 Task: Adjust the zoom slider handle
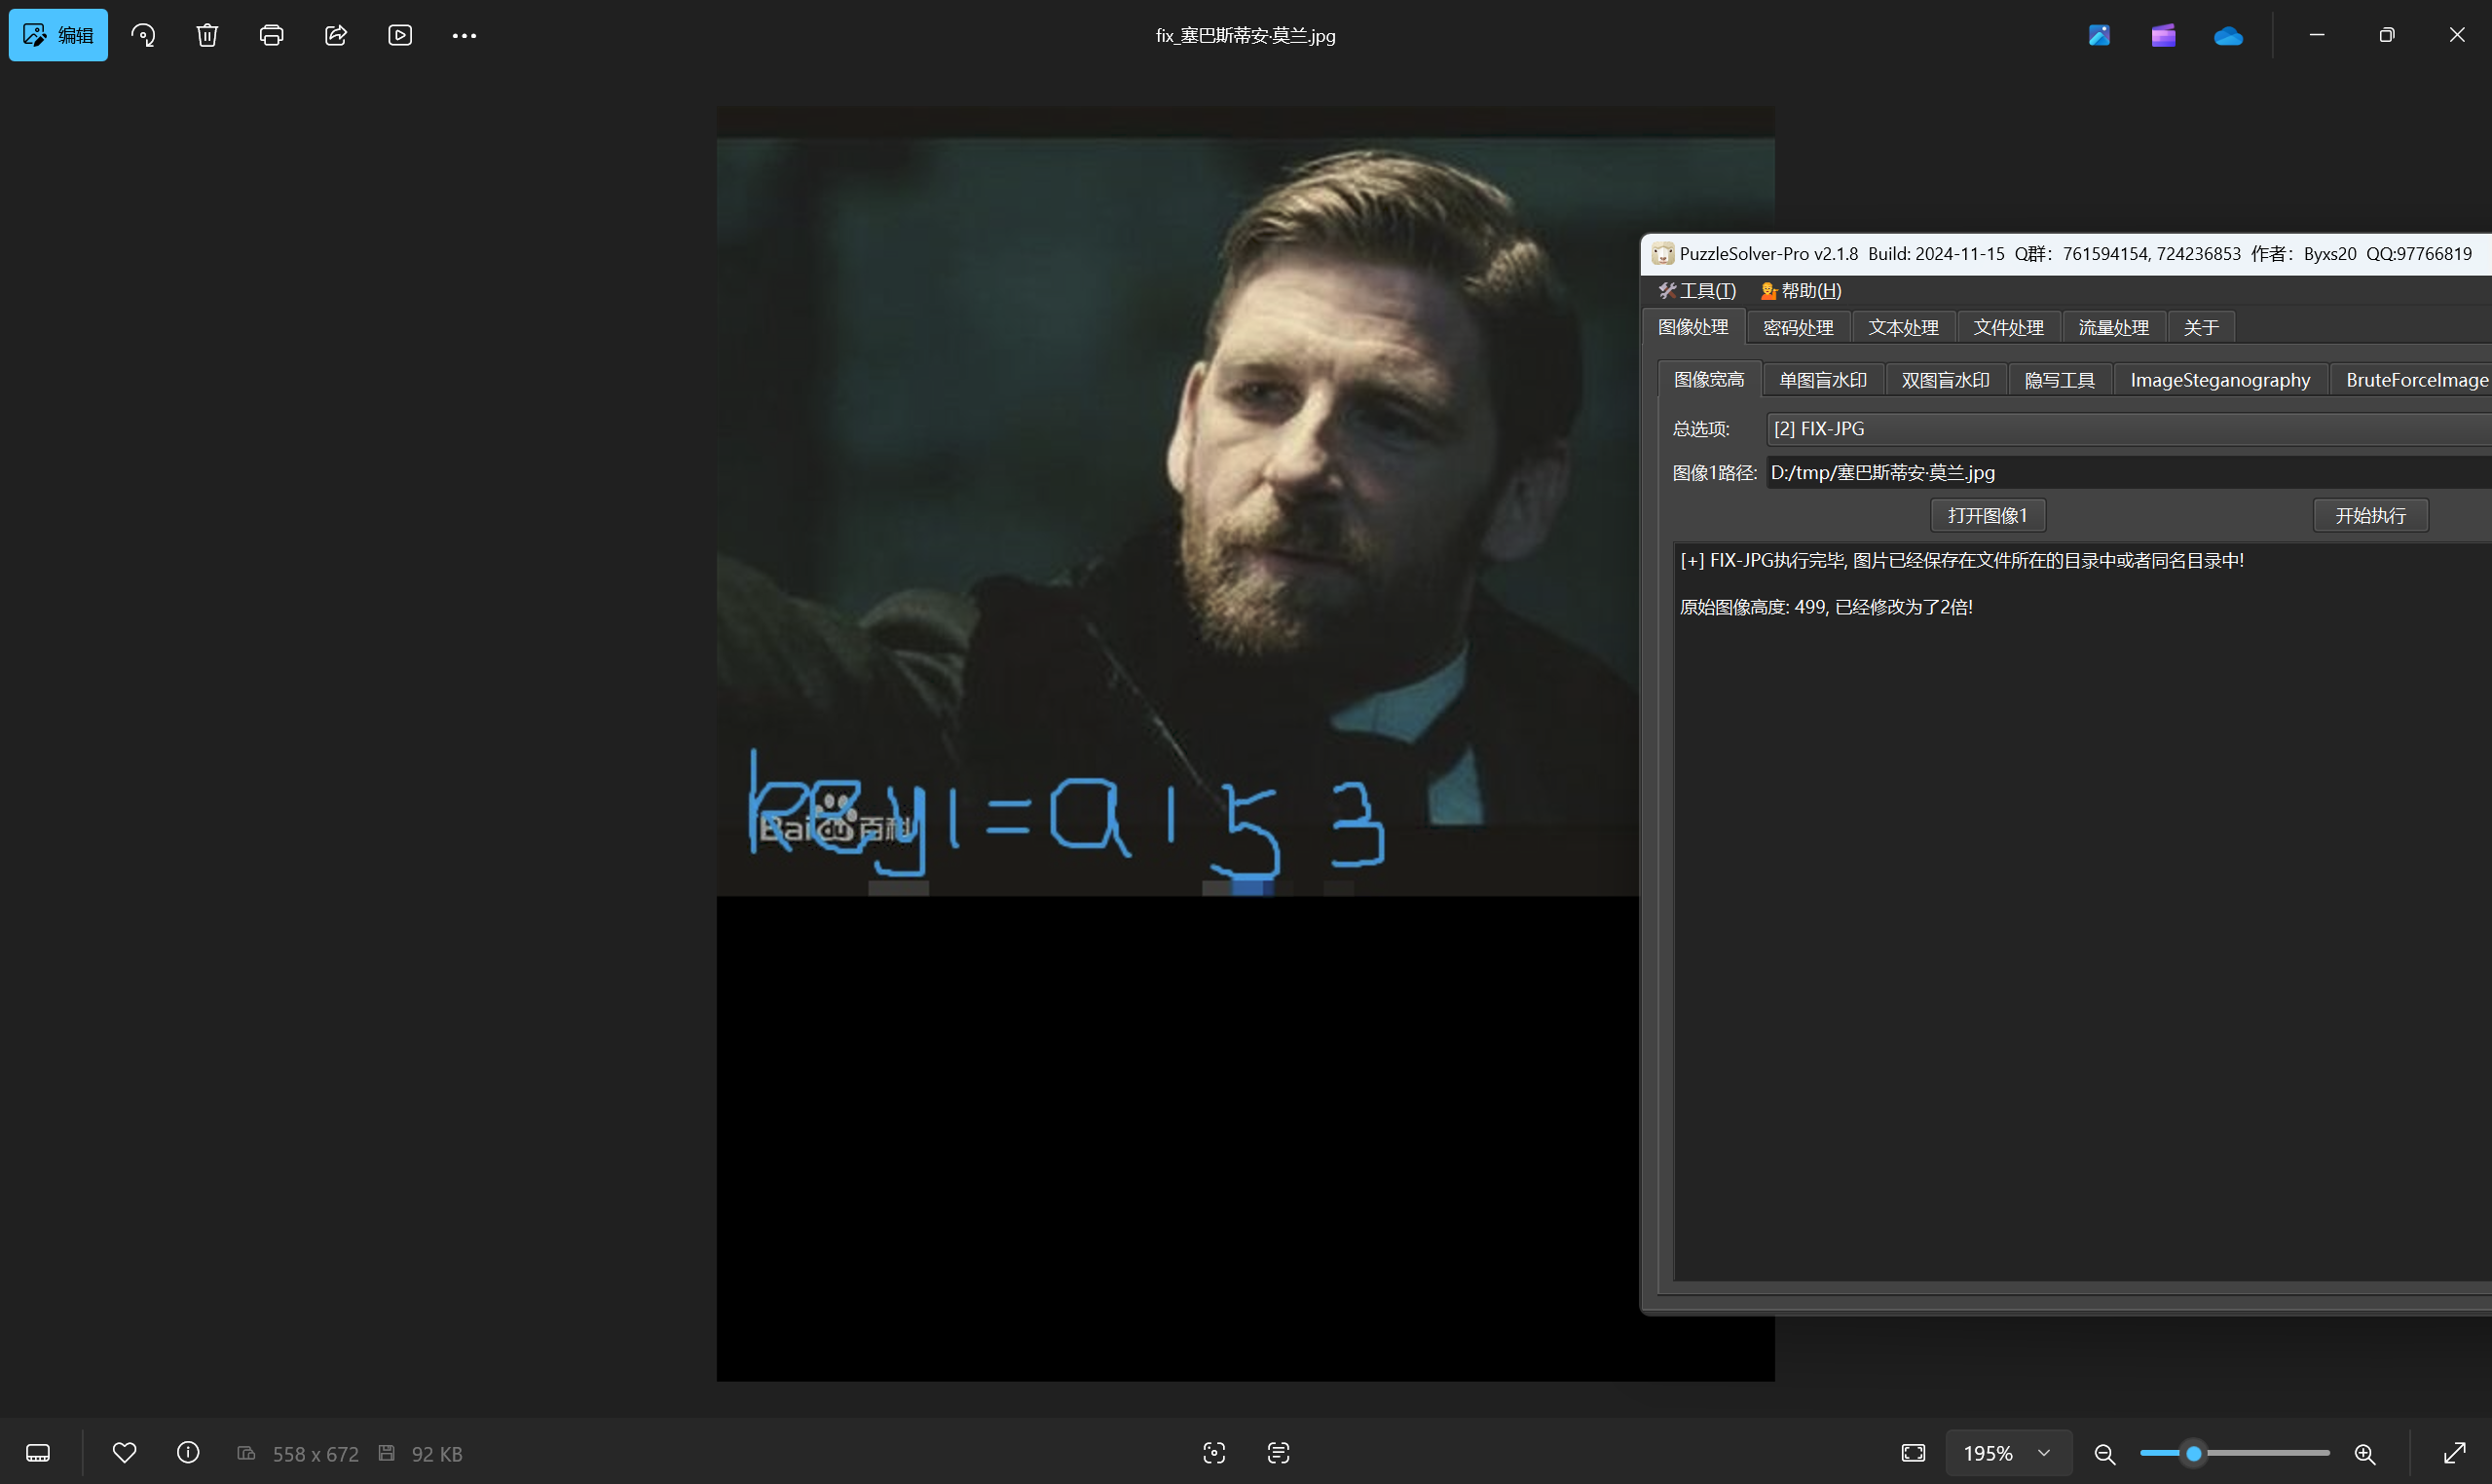(x=2194, y=1453)
